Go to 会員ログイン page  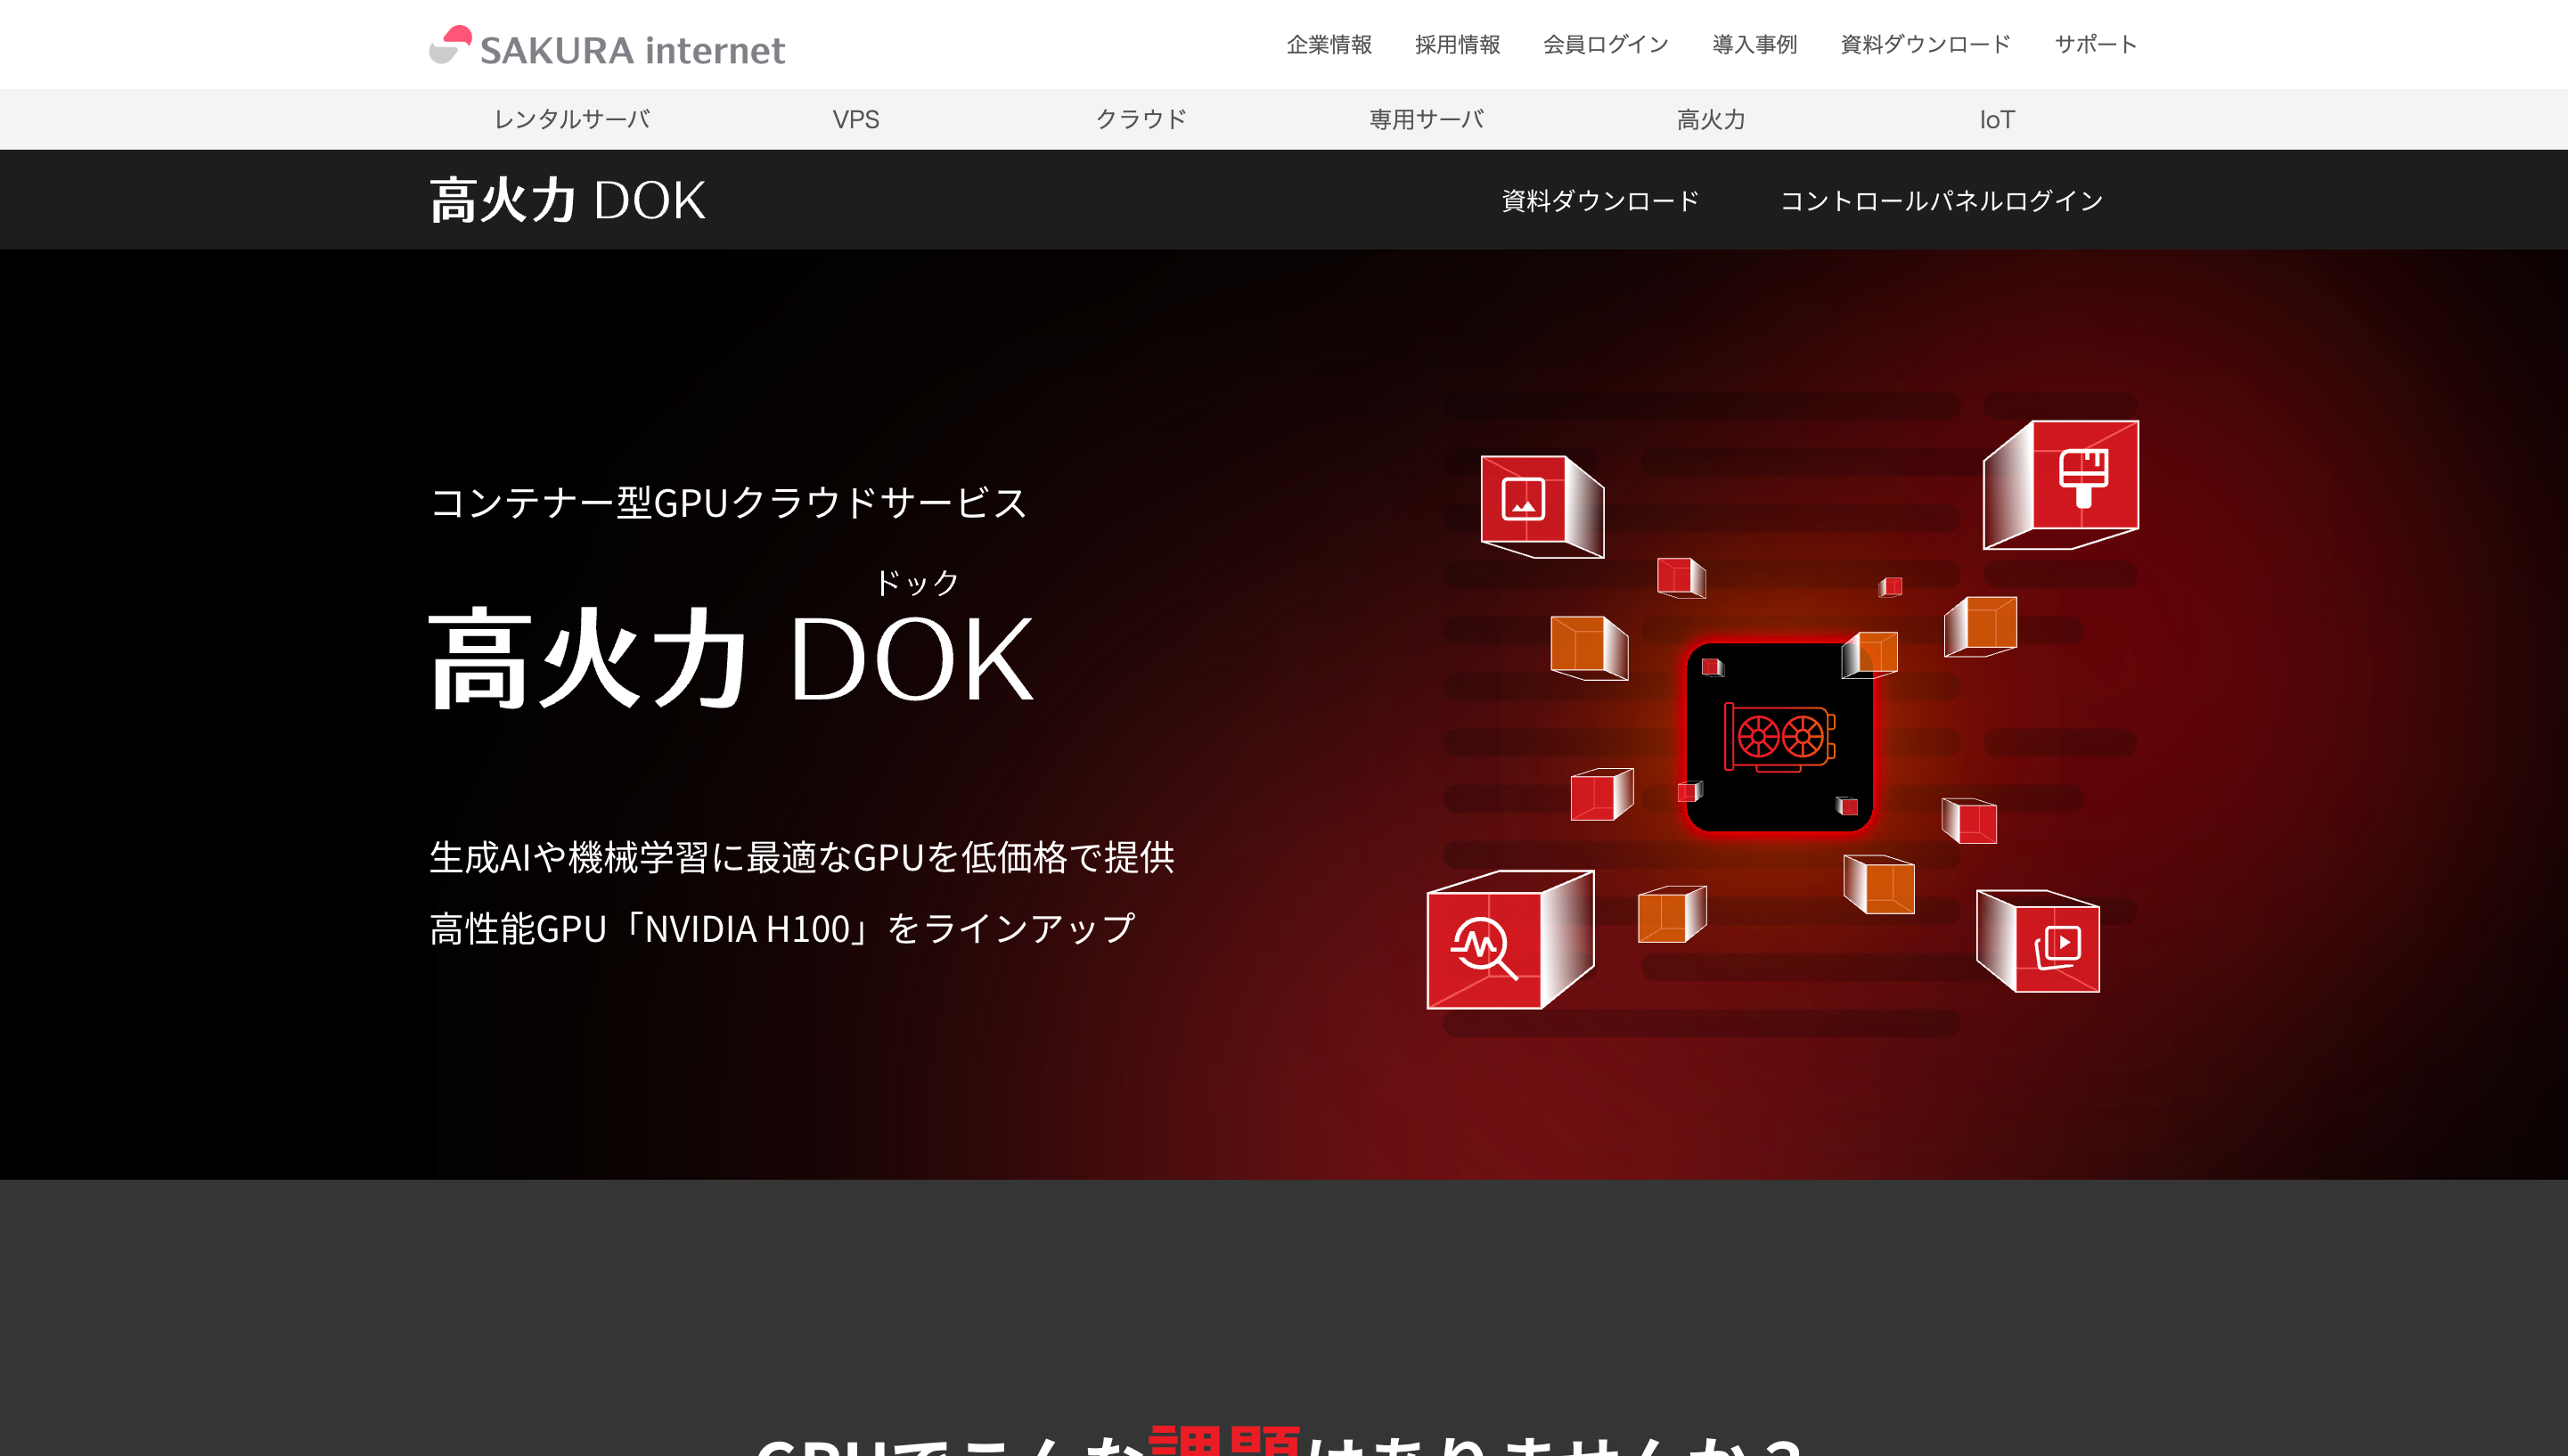pos(1606,44)
